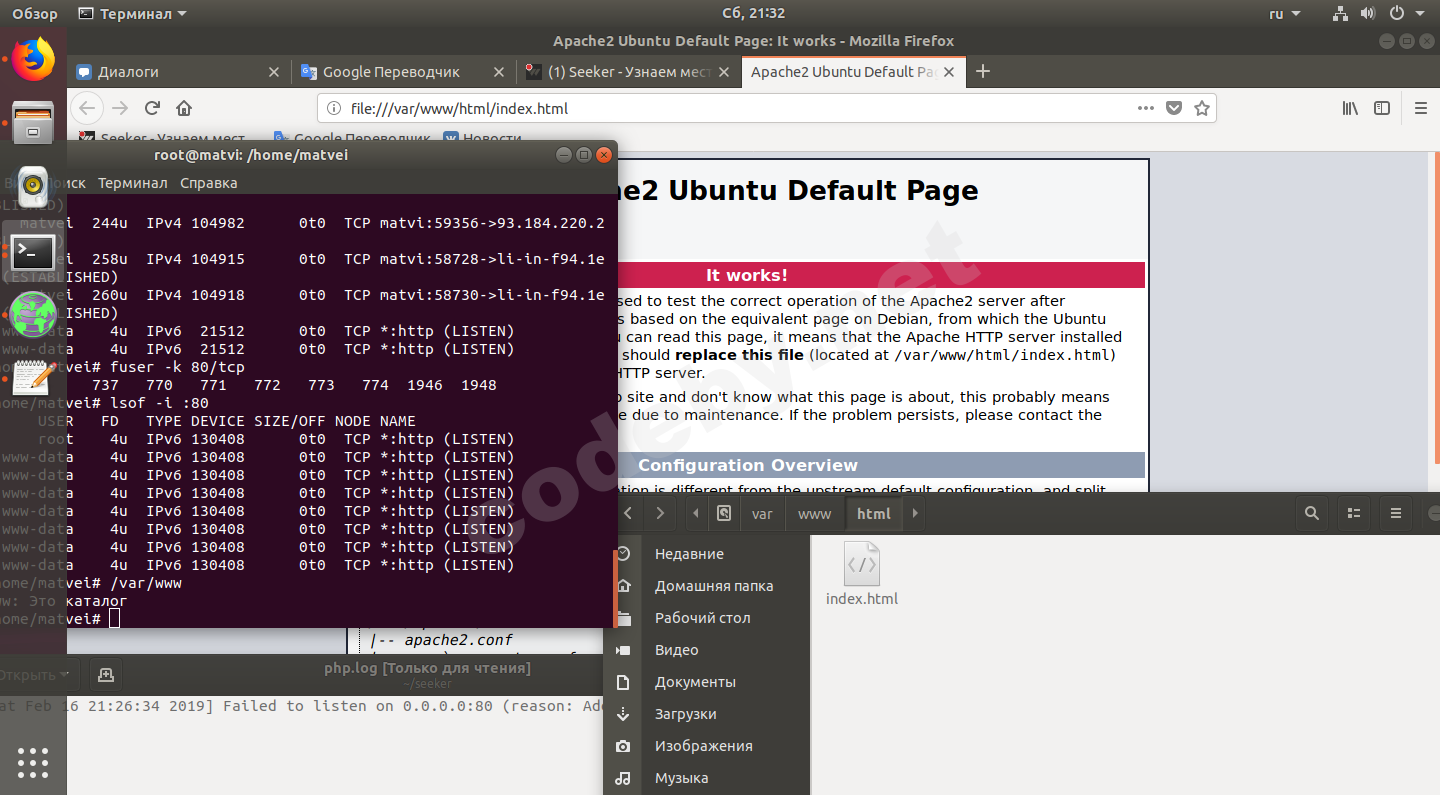Screen dimensions: 1440x795
Task: Click the 'www' path breadcrumb button
Action: click(x=814, y=514)
